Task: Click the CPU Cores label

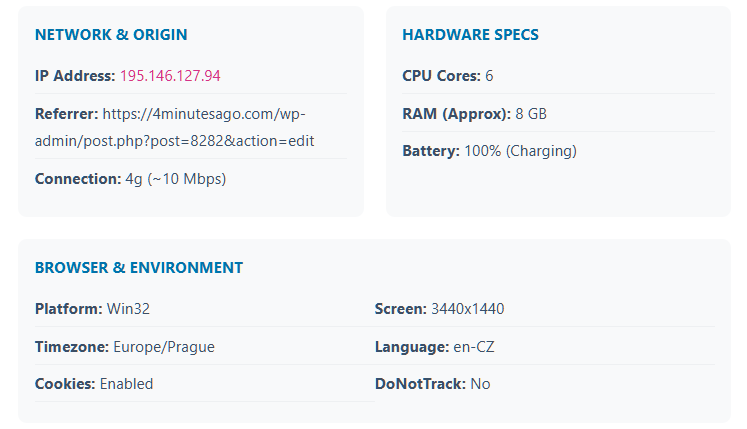Action: tap(441, 76)
